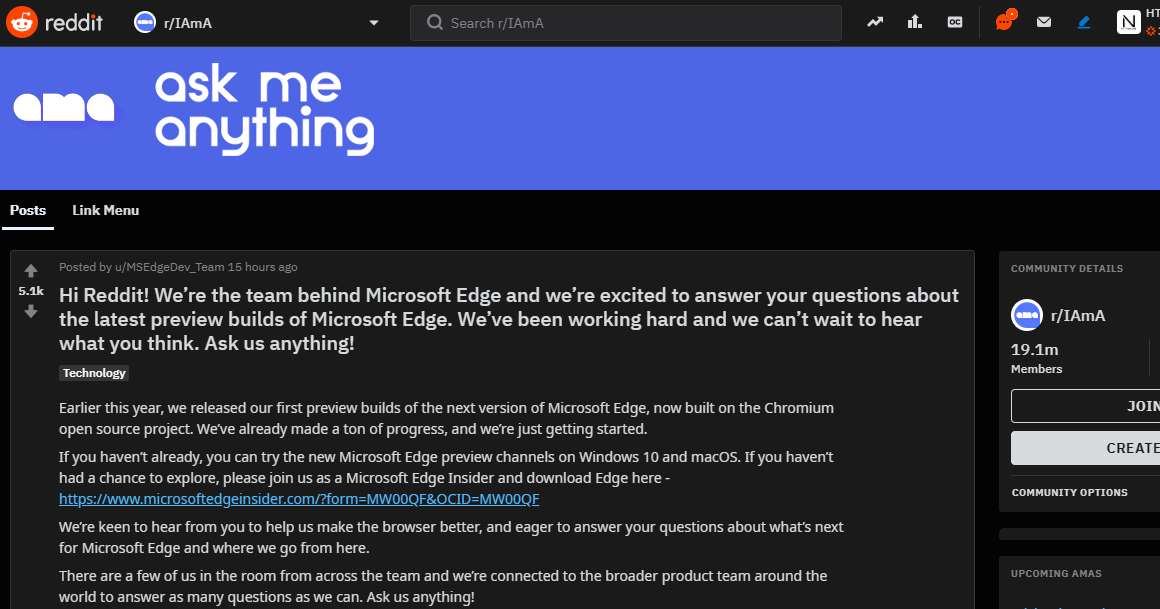Viewport: 1160px width, 609px height.
Task: Expand the r/IAmA community dropdown
Action: point(374,22)
